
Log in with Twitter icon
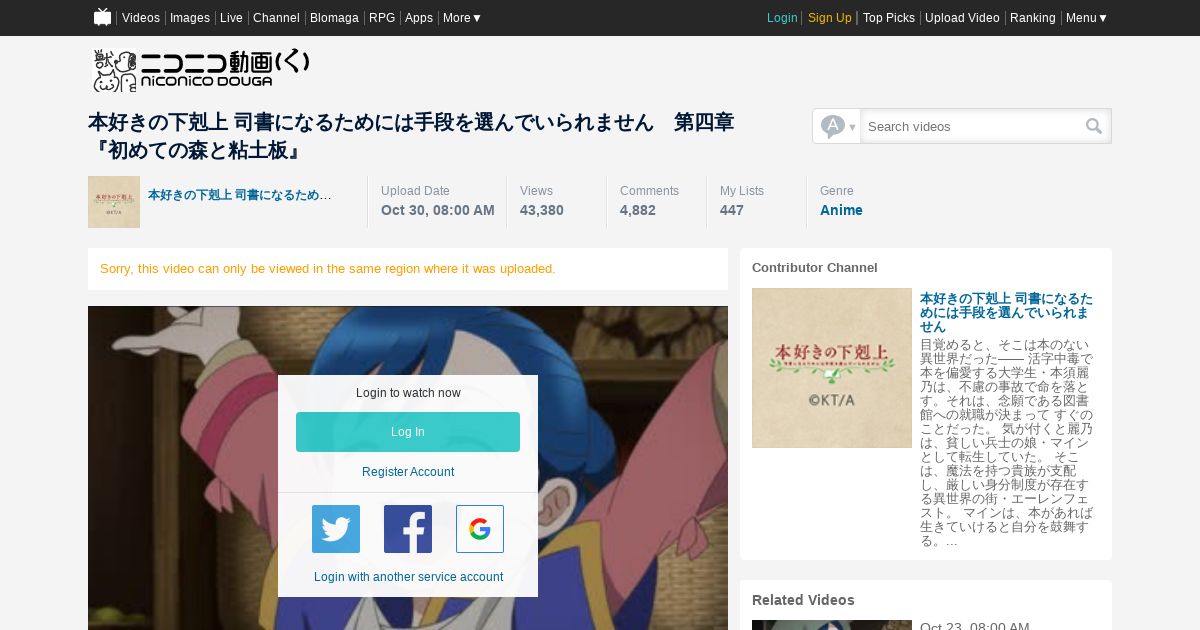(336, 529)
